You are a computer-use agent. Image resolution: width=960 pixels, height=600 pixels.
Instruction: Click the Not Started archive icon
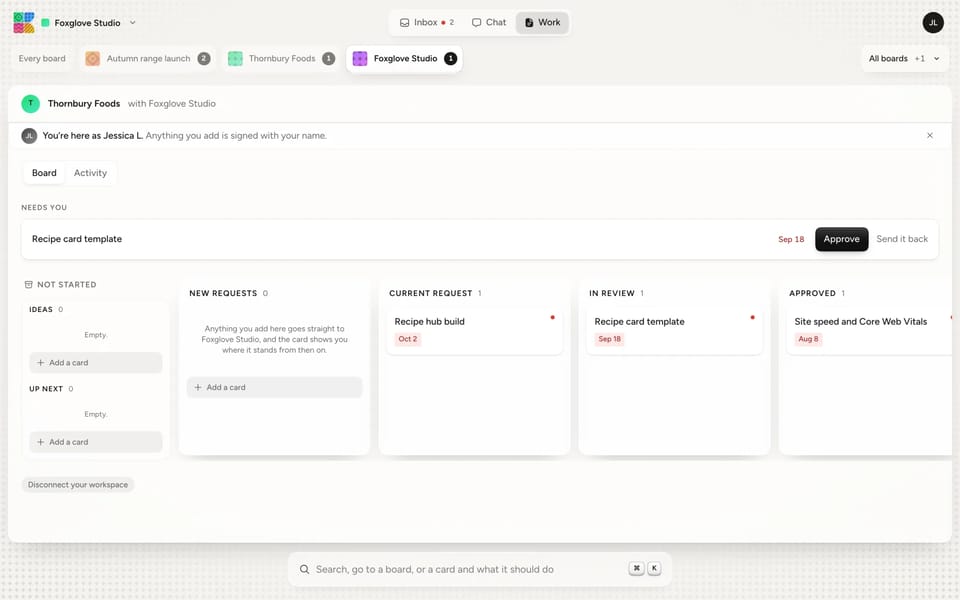pyautogui.click(x=28, y=285)
